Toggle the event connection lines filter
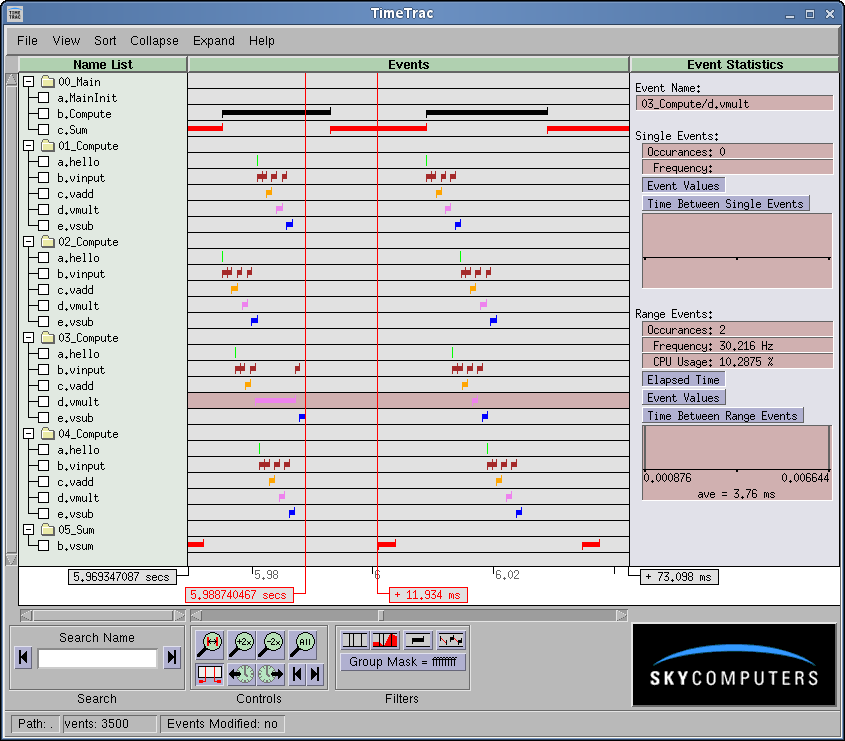The image size is (845, 741). [x=451, y=640]
